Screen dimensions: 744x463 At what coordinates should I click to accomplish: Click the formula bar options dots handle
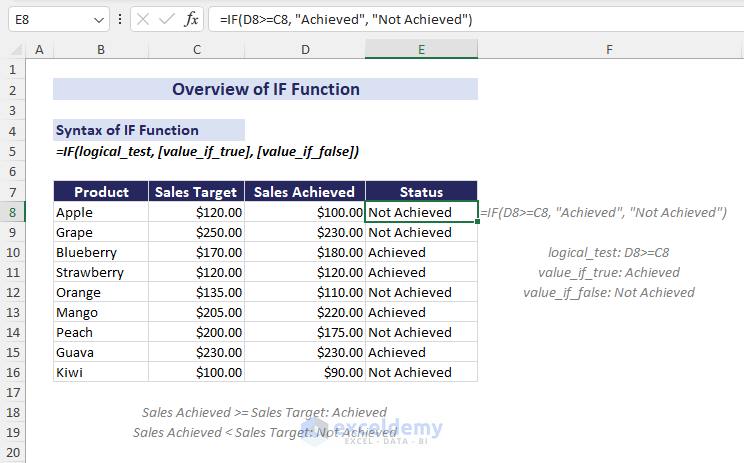pyautogui.click(x=120, y=19)
